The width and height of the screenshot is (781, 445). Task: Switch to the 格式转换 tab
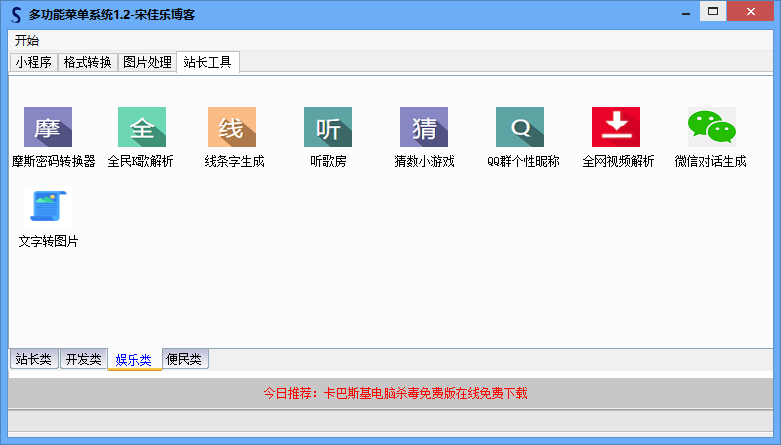click(x=87, y=62)
